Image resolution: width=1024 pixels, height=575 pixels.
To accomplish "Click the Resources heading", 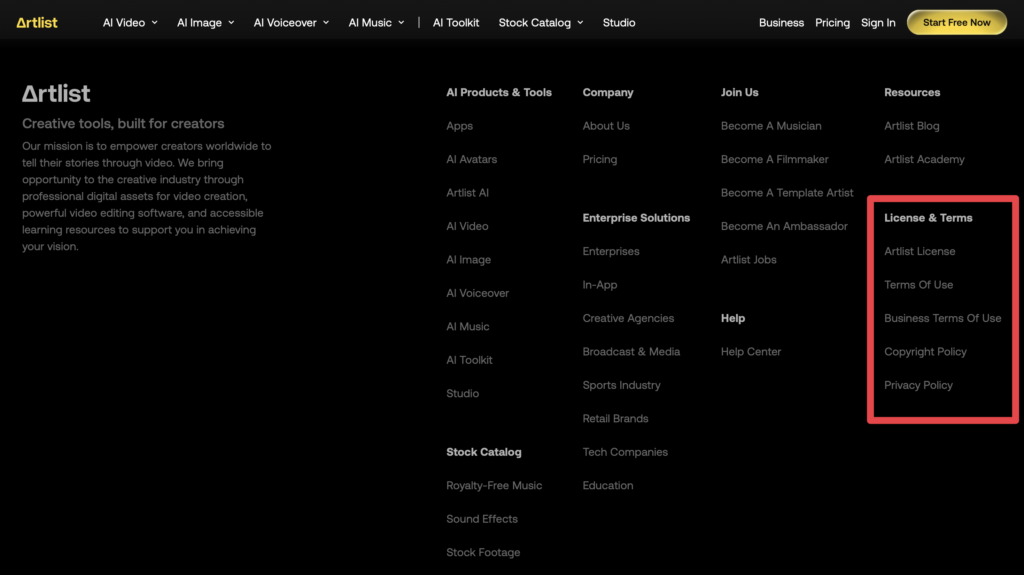I will (912, 92).
